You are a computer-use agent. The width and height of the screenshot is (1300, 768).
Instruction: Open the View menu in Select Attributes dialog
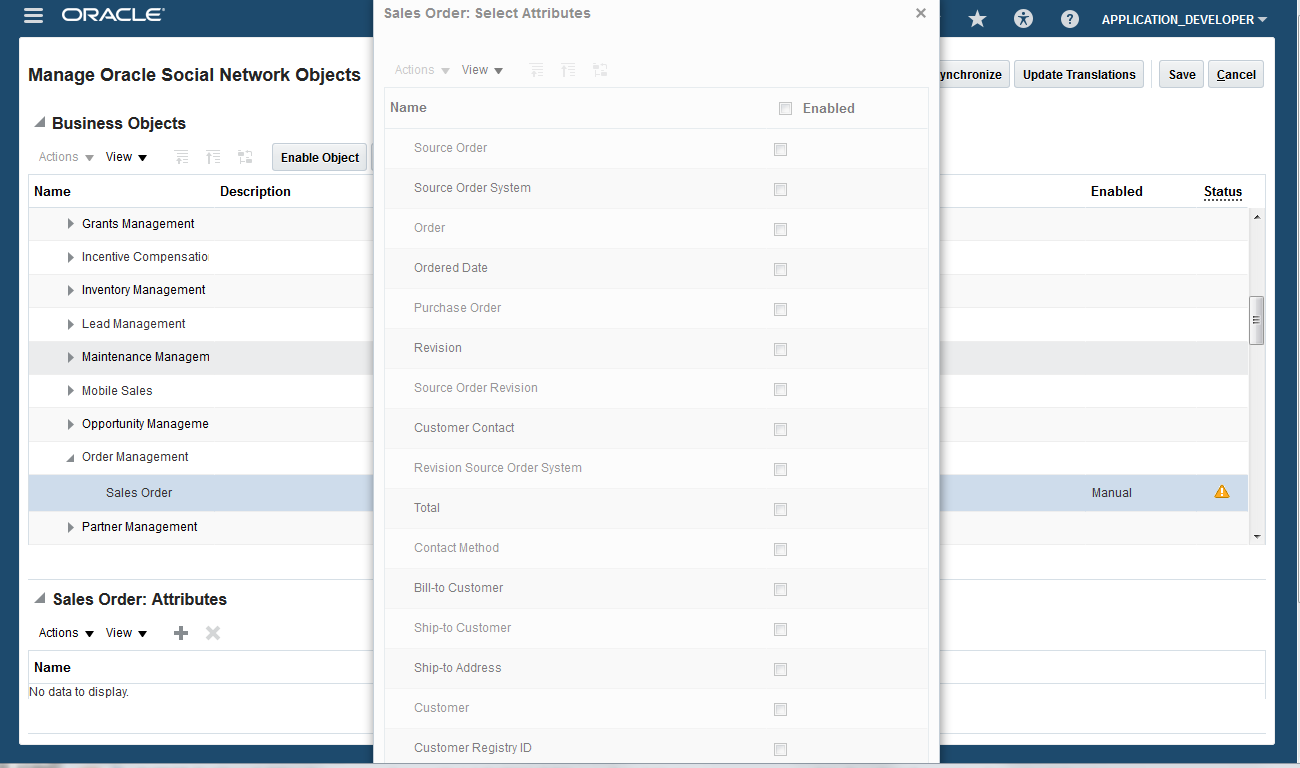(x=483, y=70)
